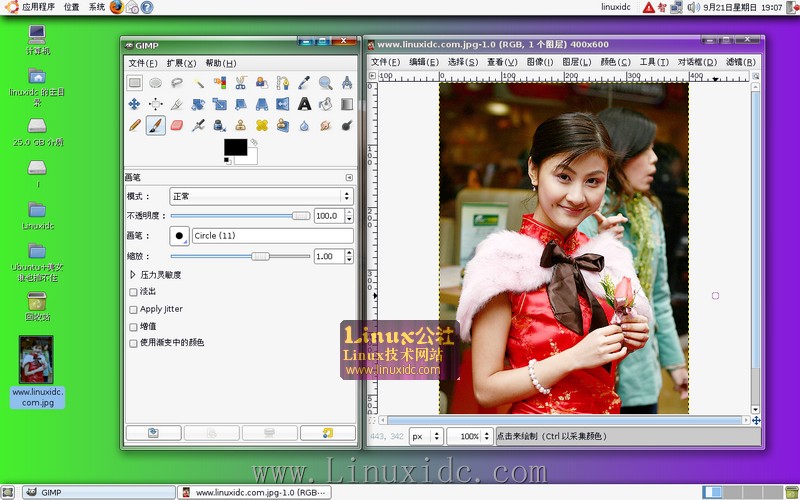Open the 图像(I) menu in image window

pos(540,62)
